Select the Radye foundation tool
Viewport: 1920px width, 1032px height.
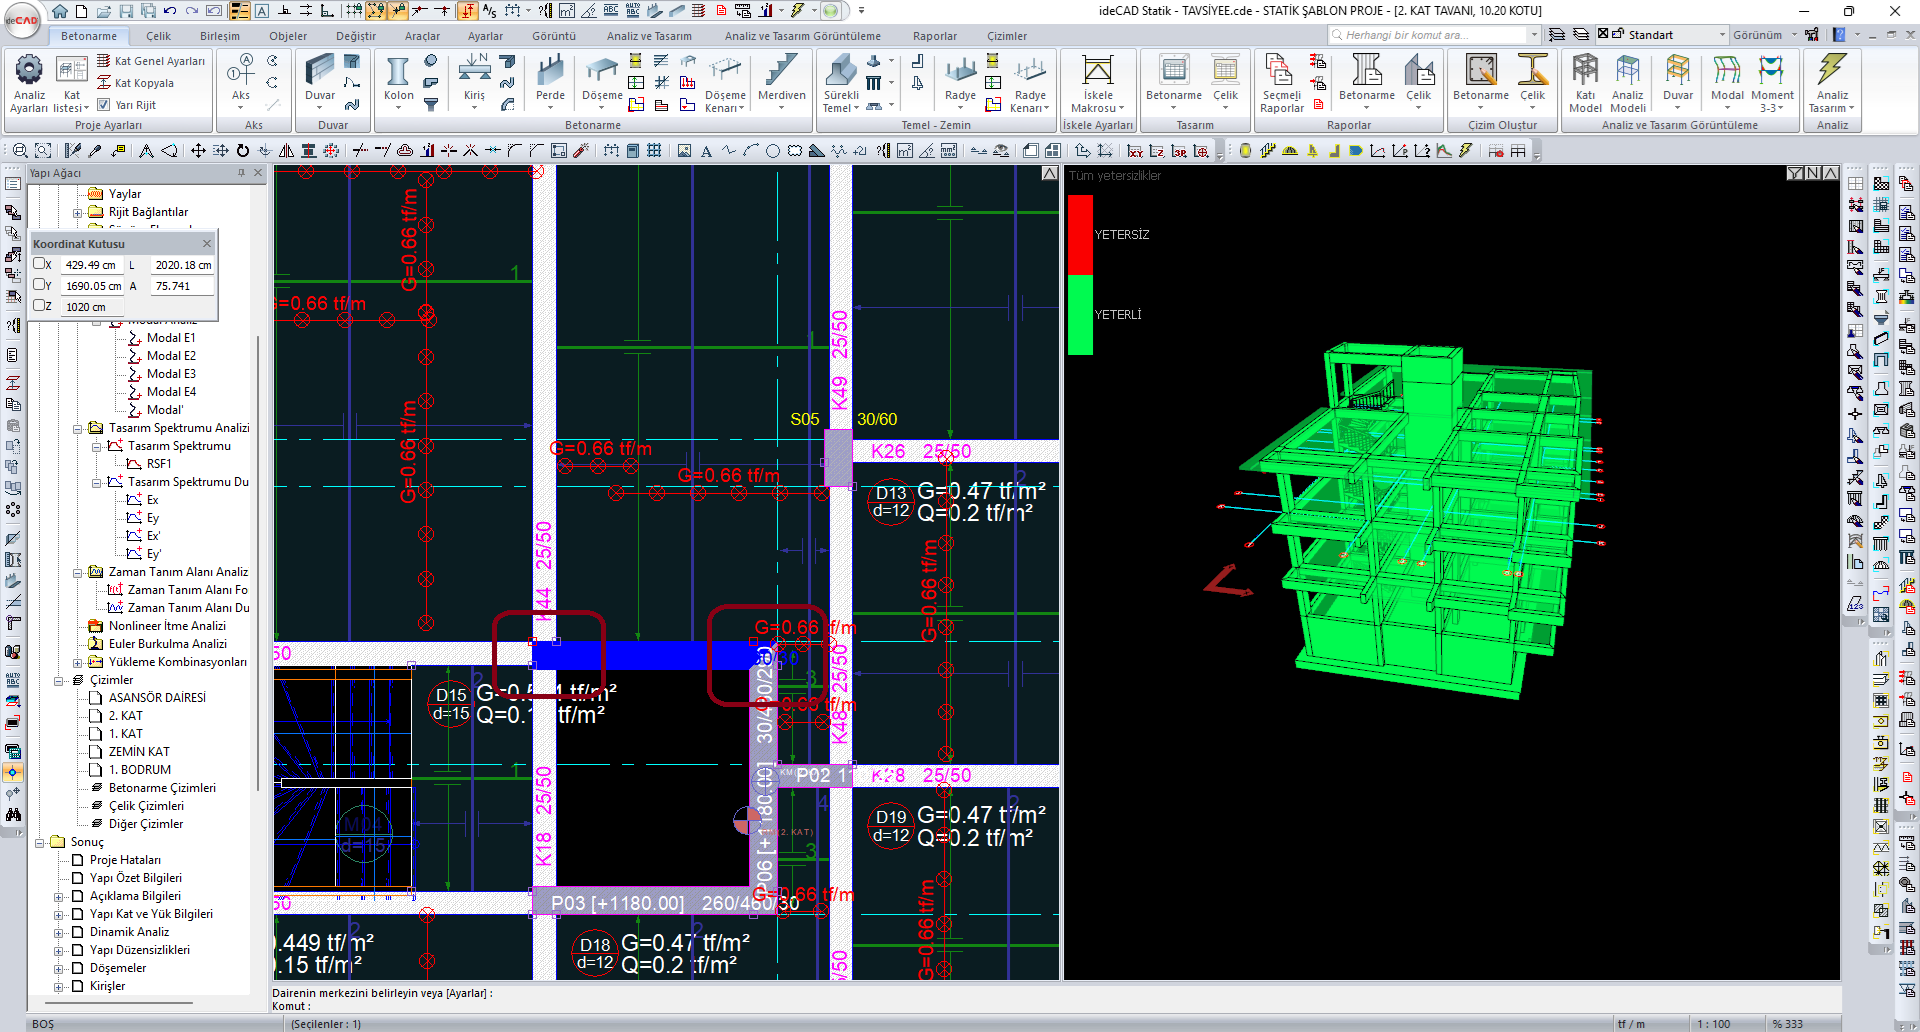click(960, 78)
